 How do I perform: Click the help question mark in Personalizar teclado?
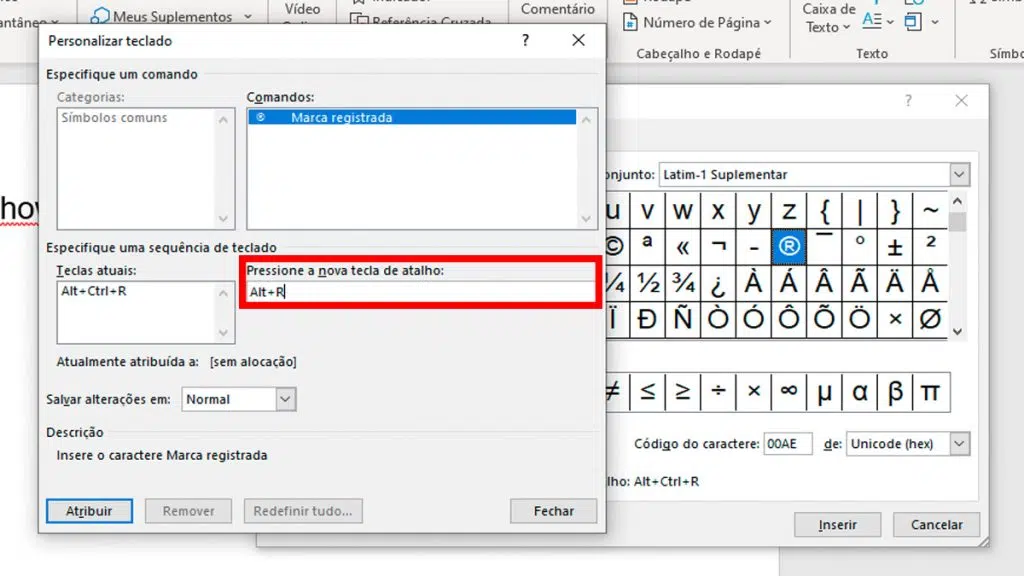point(526,41)
